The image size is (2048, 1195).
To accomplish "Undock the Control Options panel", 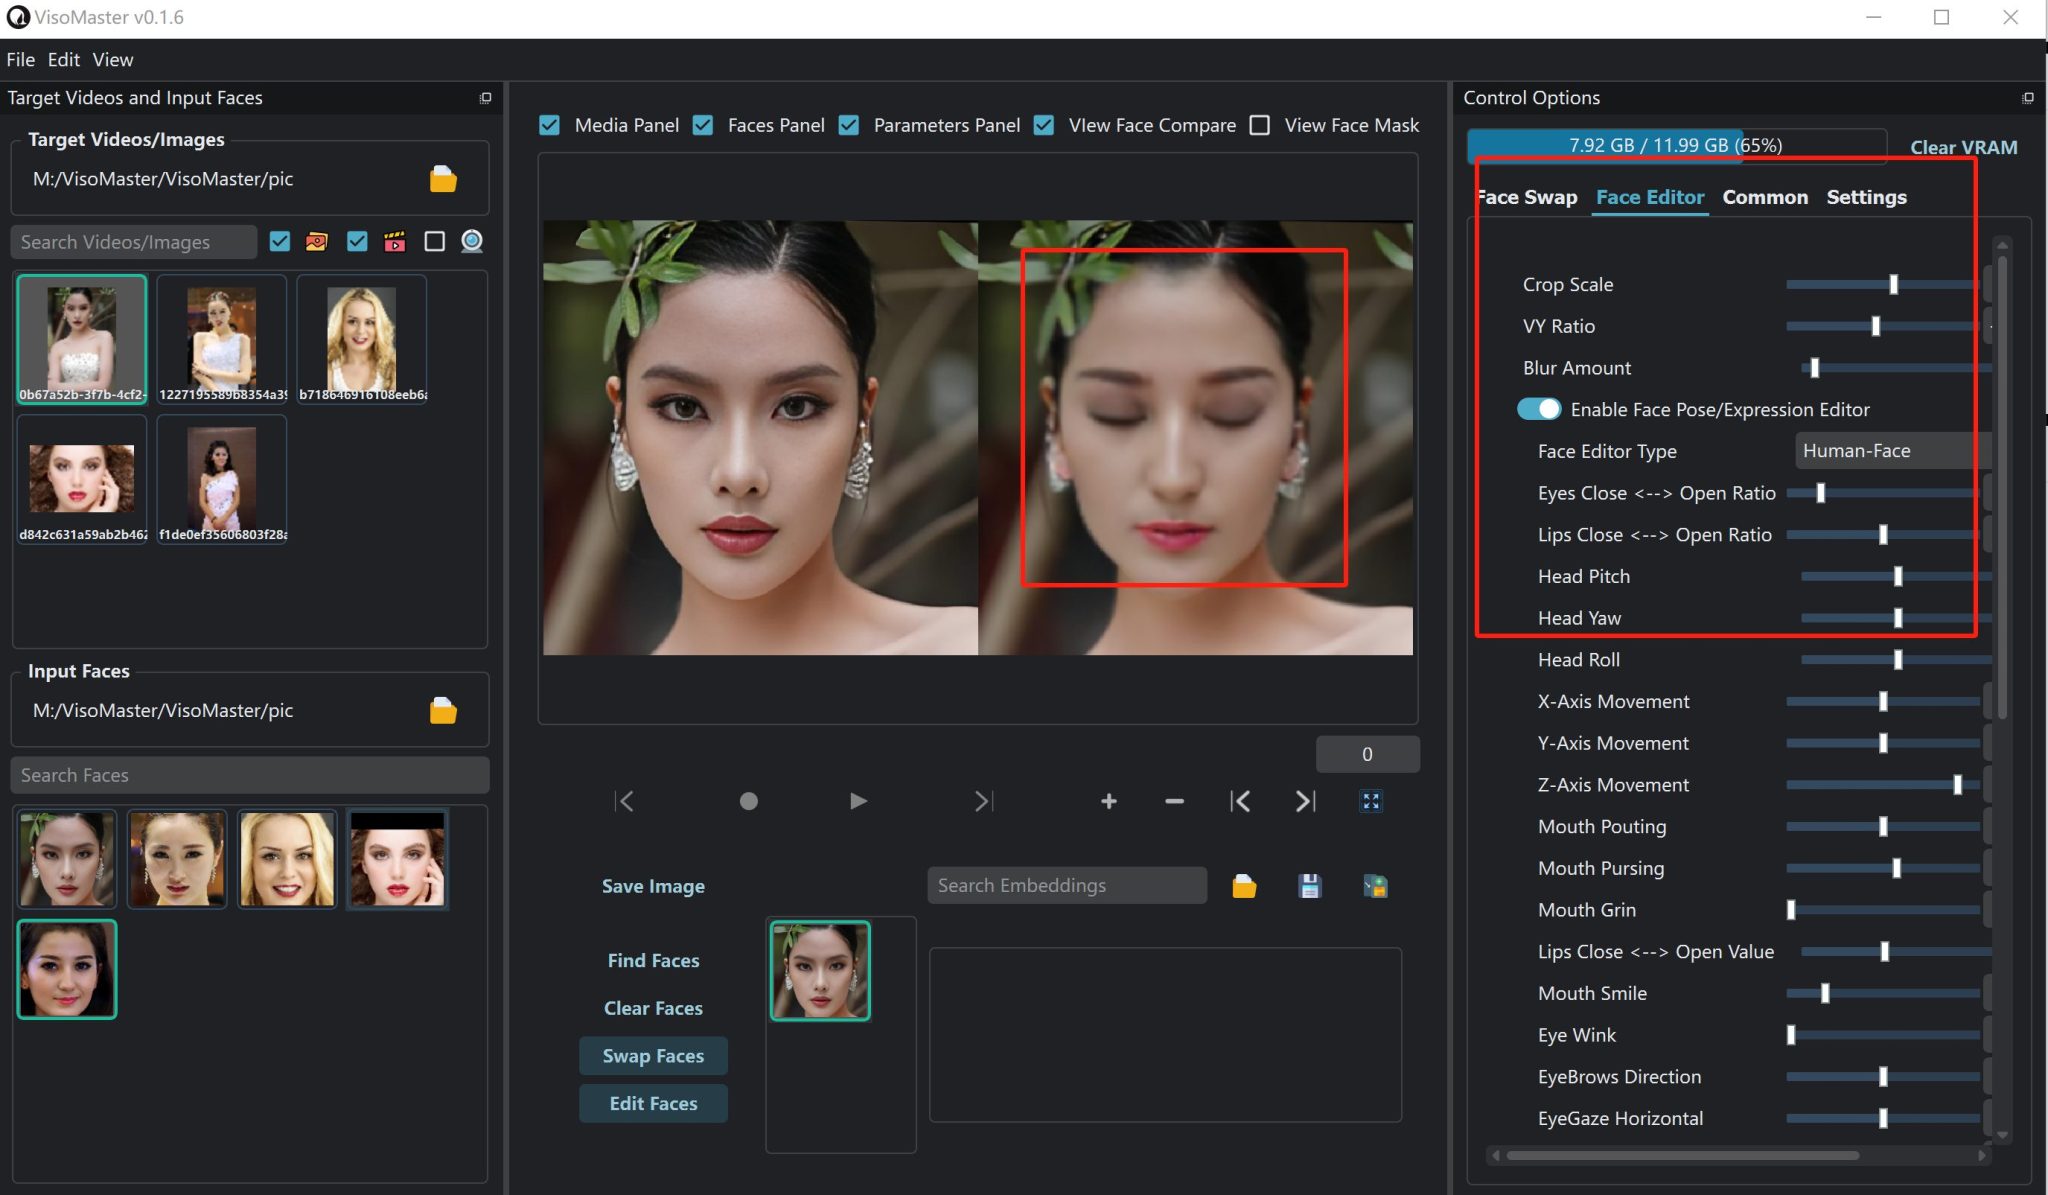I will pos(2027,98).
